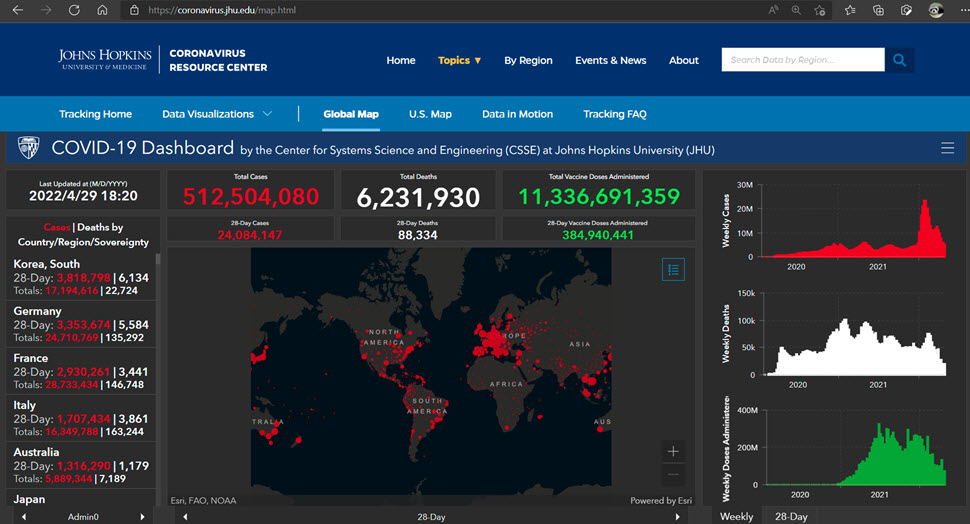Click the 28-Day Cases value 24,084,147
This screenshot has width=970, height=524.
pos(250,235)
